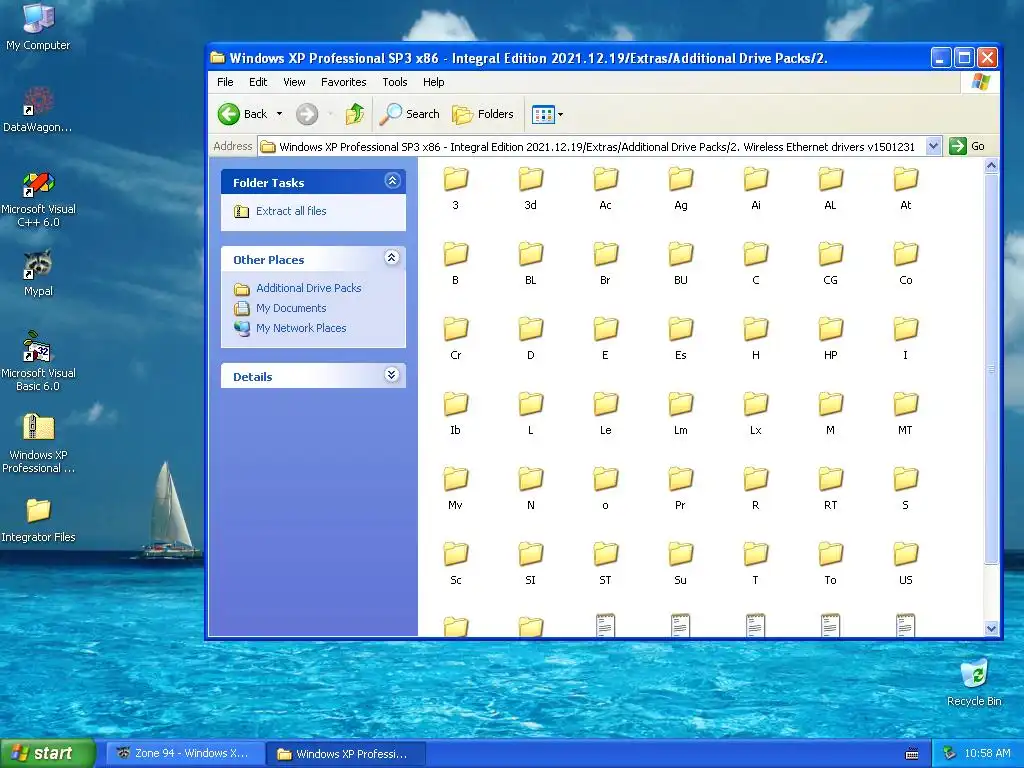
Task: Collapse the Folder Tasks panel
Action: pos(392,181)
